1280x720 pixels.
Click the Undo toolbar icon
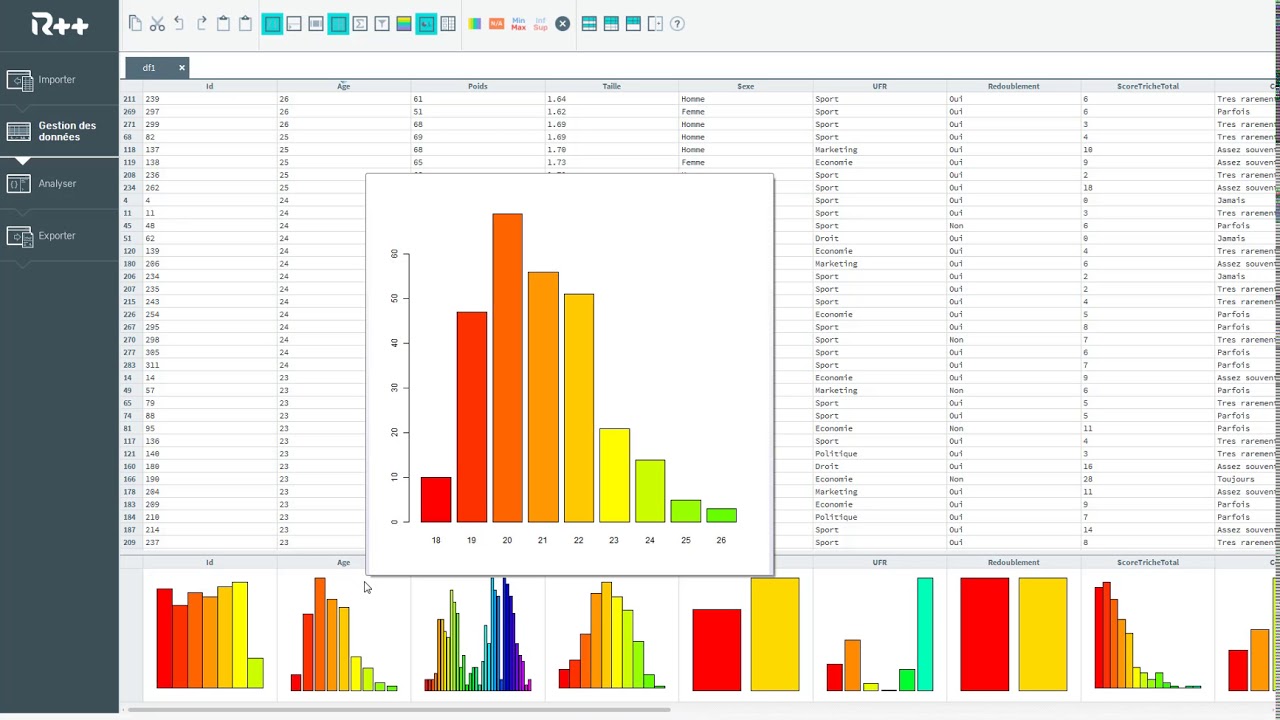tap(179, 24)
